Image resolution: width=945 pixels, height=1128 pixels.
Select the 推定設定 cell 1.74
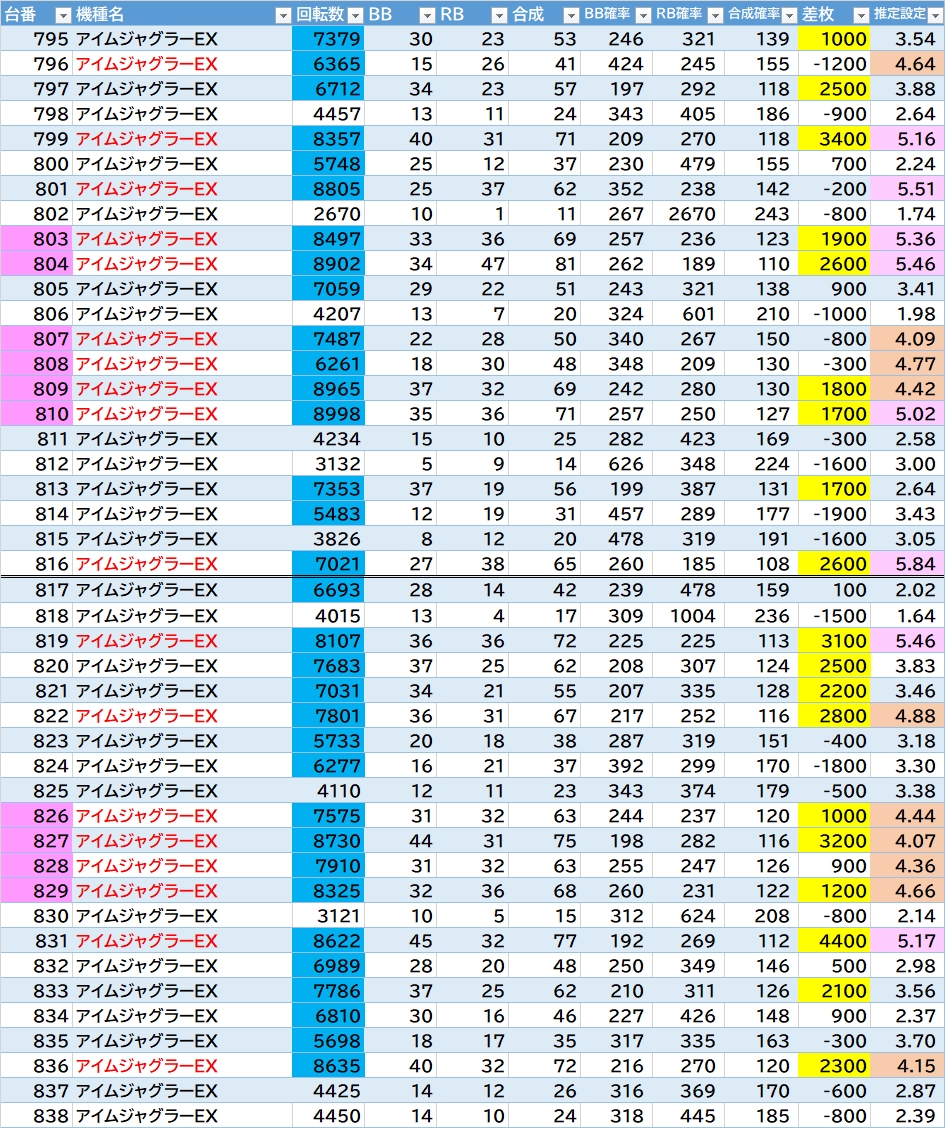pyautogui.click(x=907, y=214)
